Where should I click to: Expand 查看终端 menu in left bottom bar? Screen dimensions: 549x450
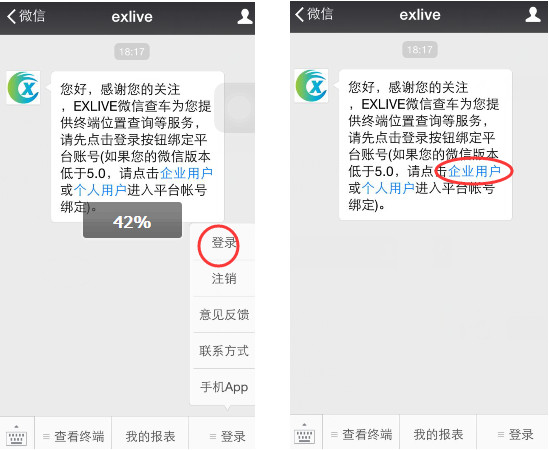[x=73, y=436]
